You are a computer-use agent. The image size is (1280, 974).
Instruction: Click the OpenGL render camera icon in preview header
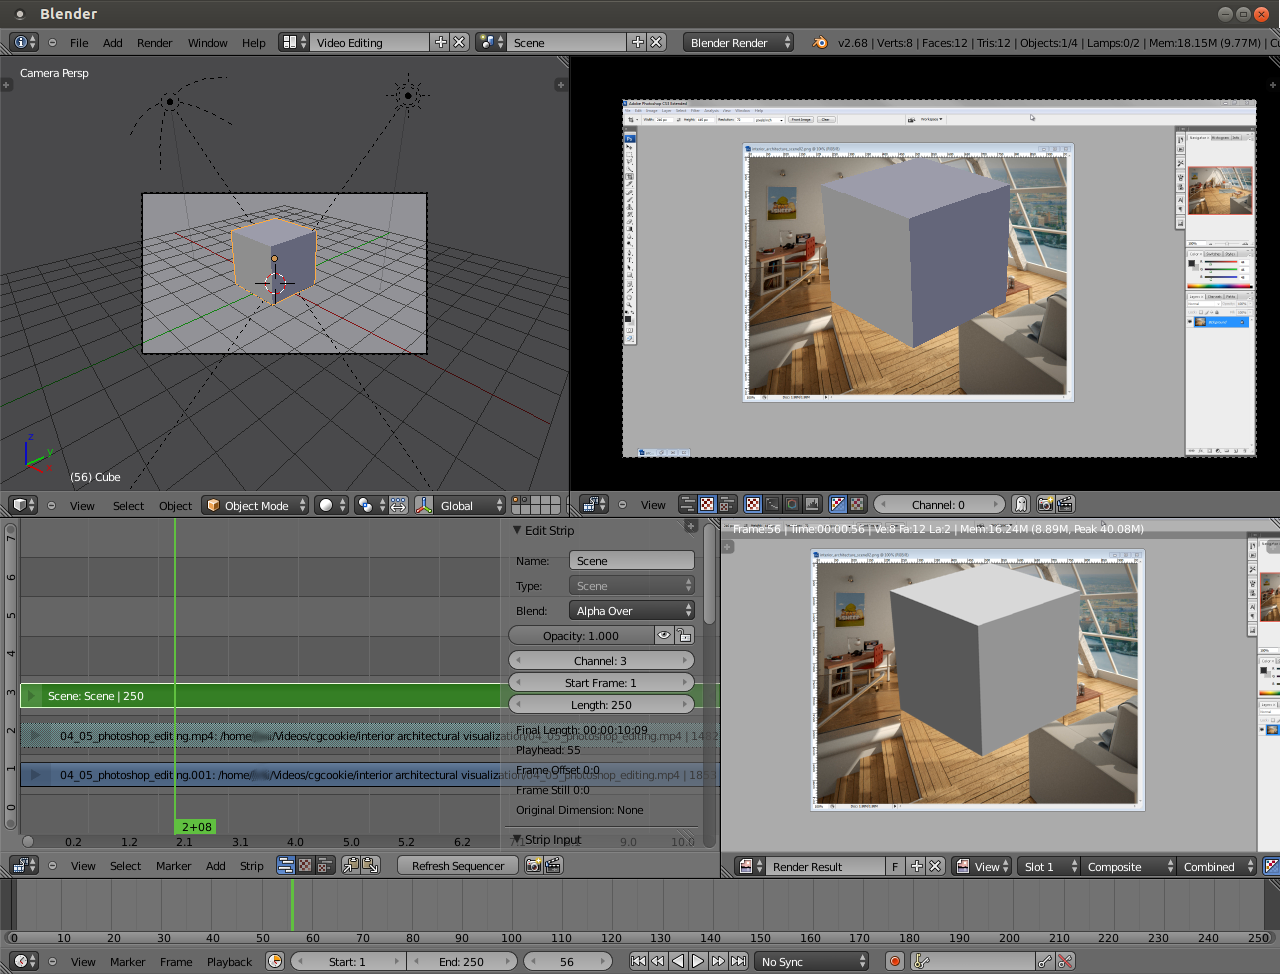click(1045, 504)
